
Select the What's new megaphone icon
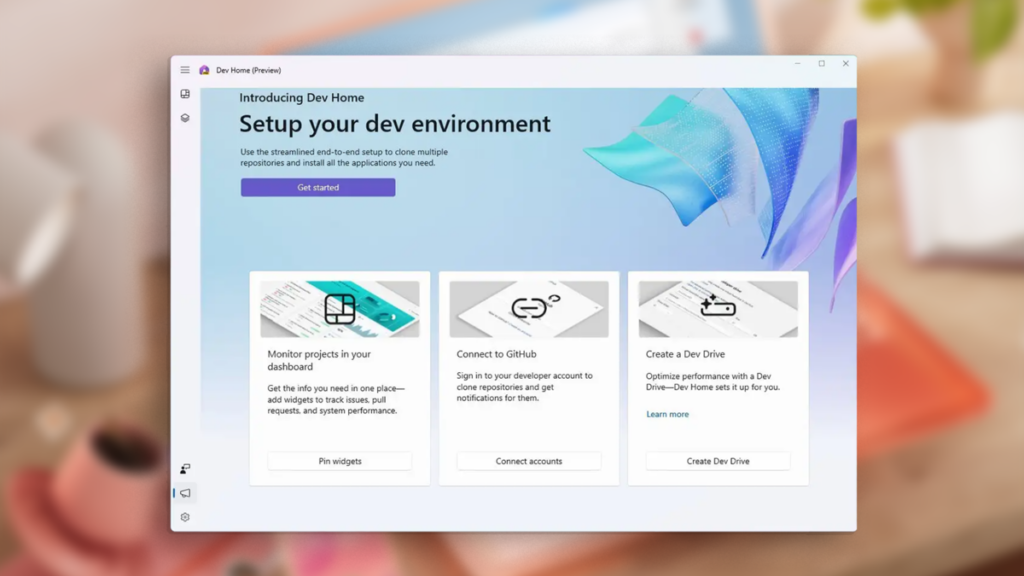coord(185,493)
